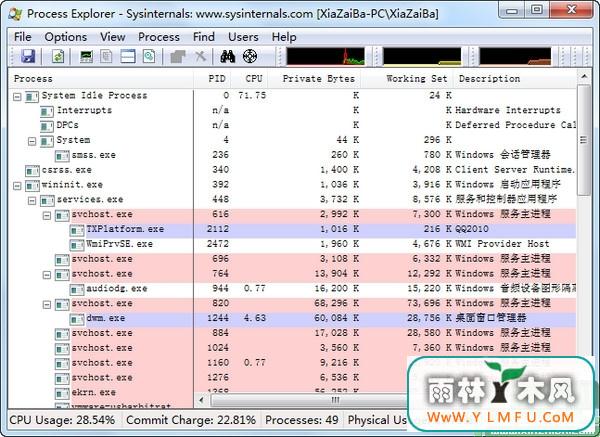Viewport: 600px width, 437px height.
Task: Click the Process Explorer title bar icon
Action: (x=15, y=14)
